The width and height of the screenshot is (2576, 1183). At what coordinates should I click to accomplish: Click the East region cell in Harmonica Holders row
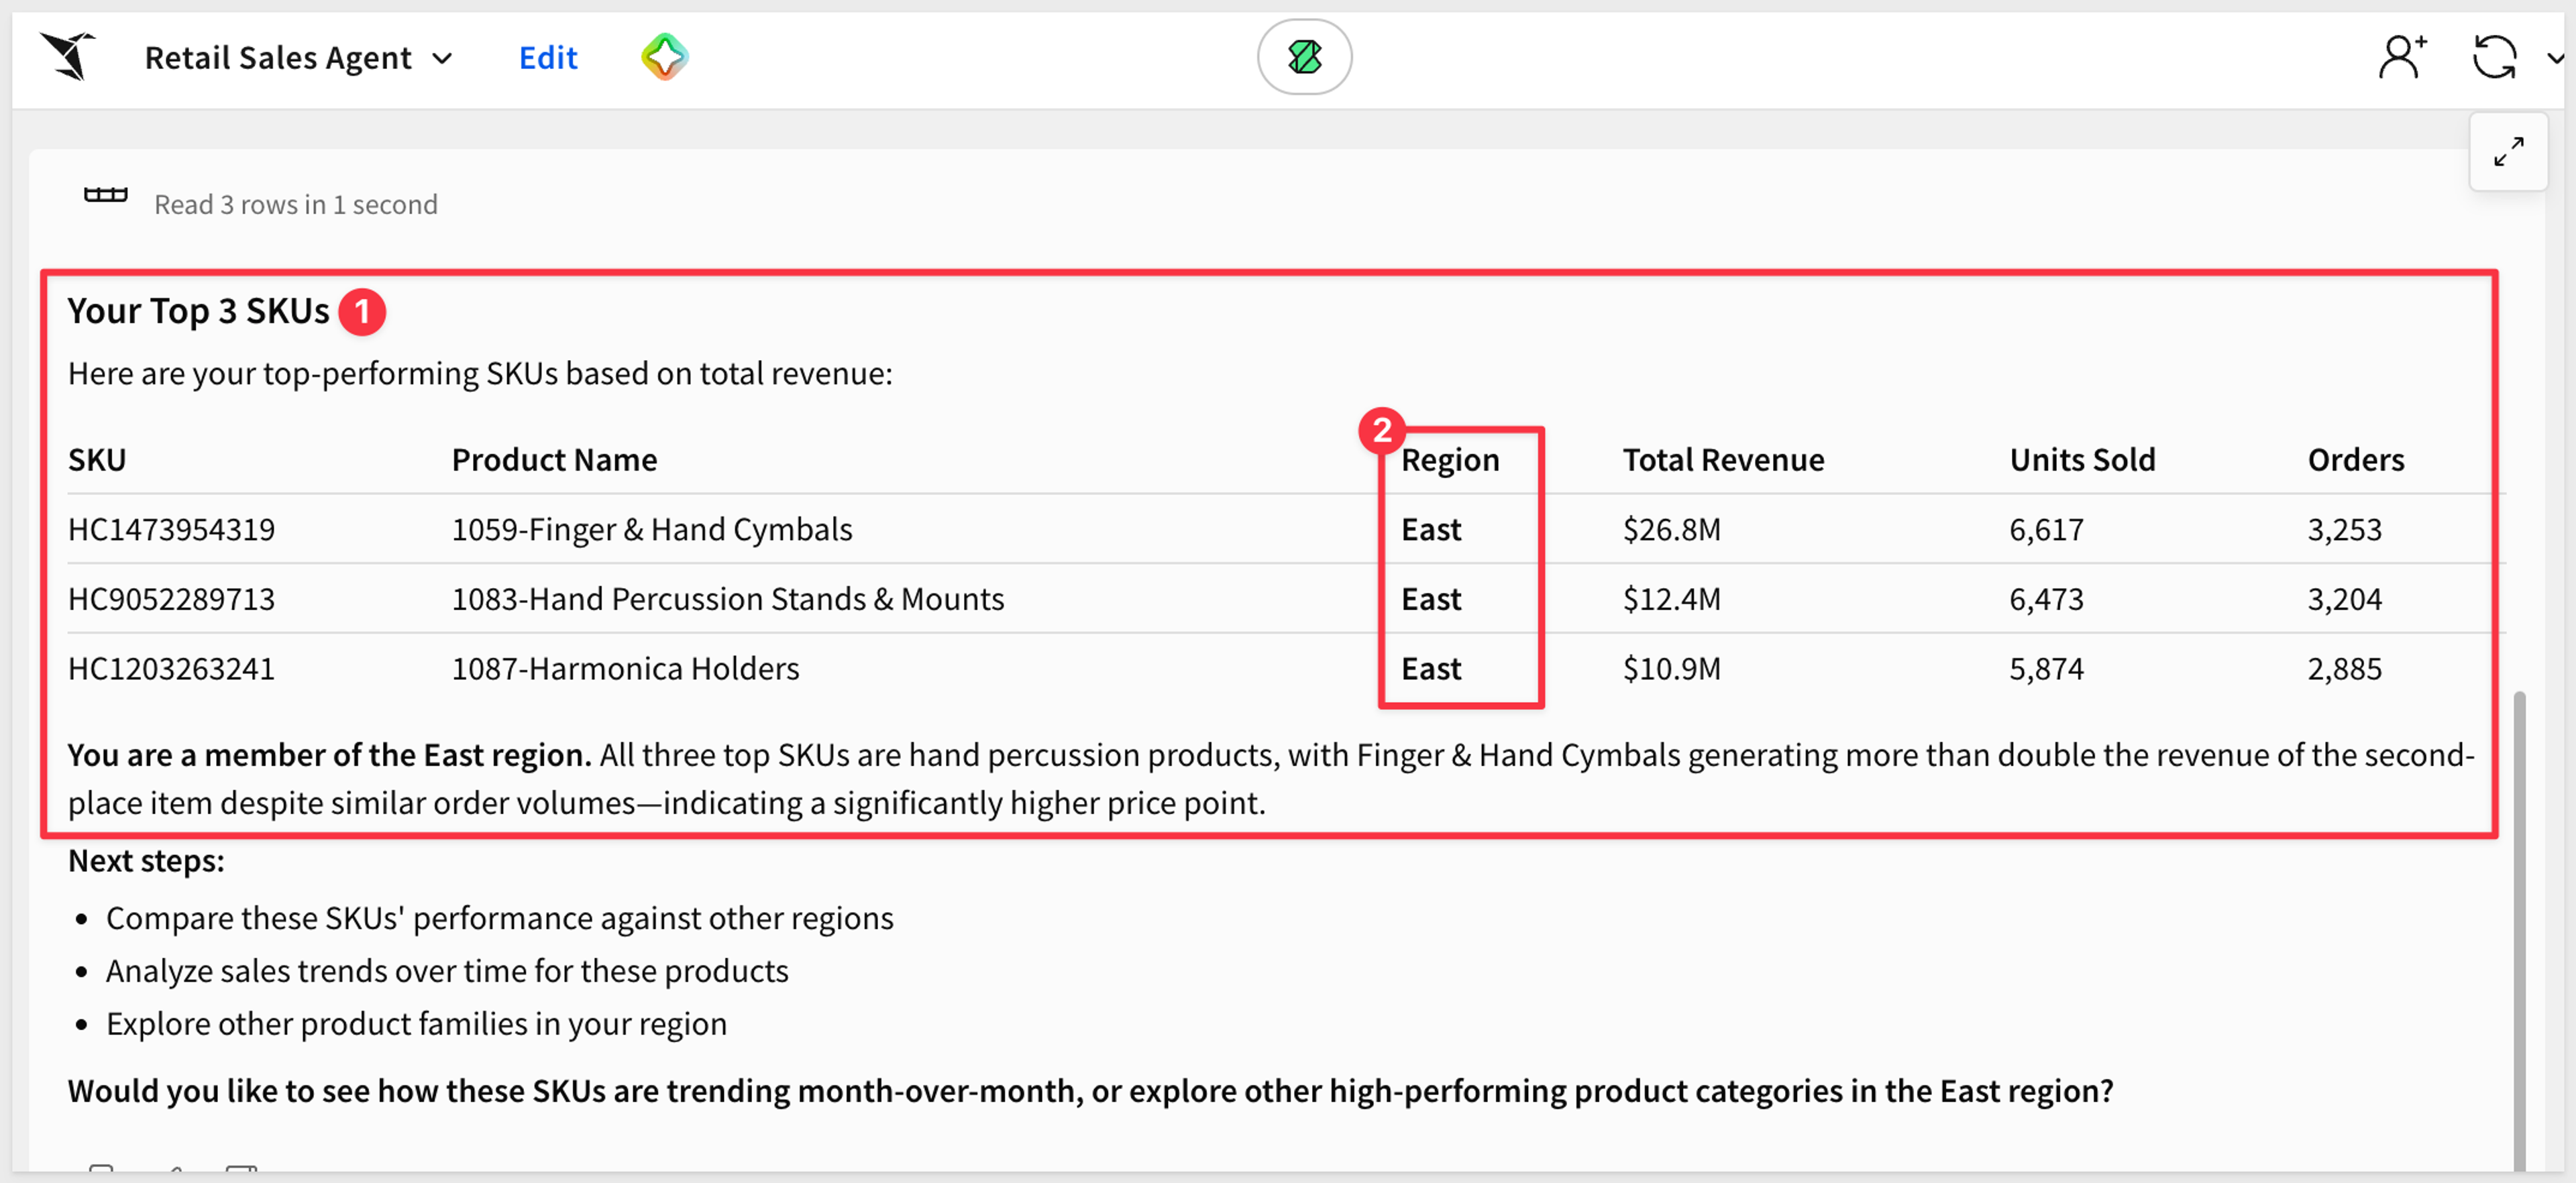point(1431,669)
